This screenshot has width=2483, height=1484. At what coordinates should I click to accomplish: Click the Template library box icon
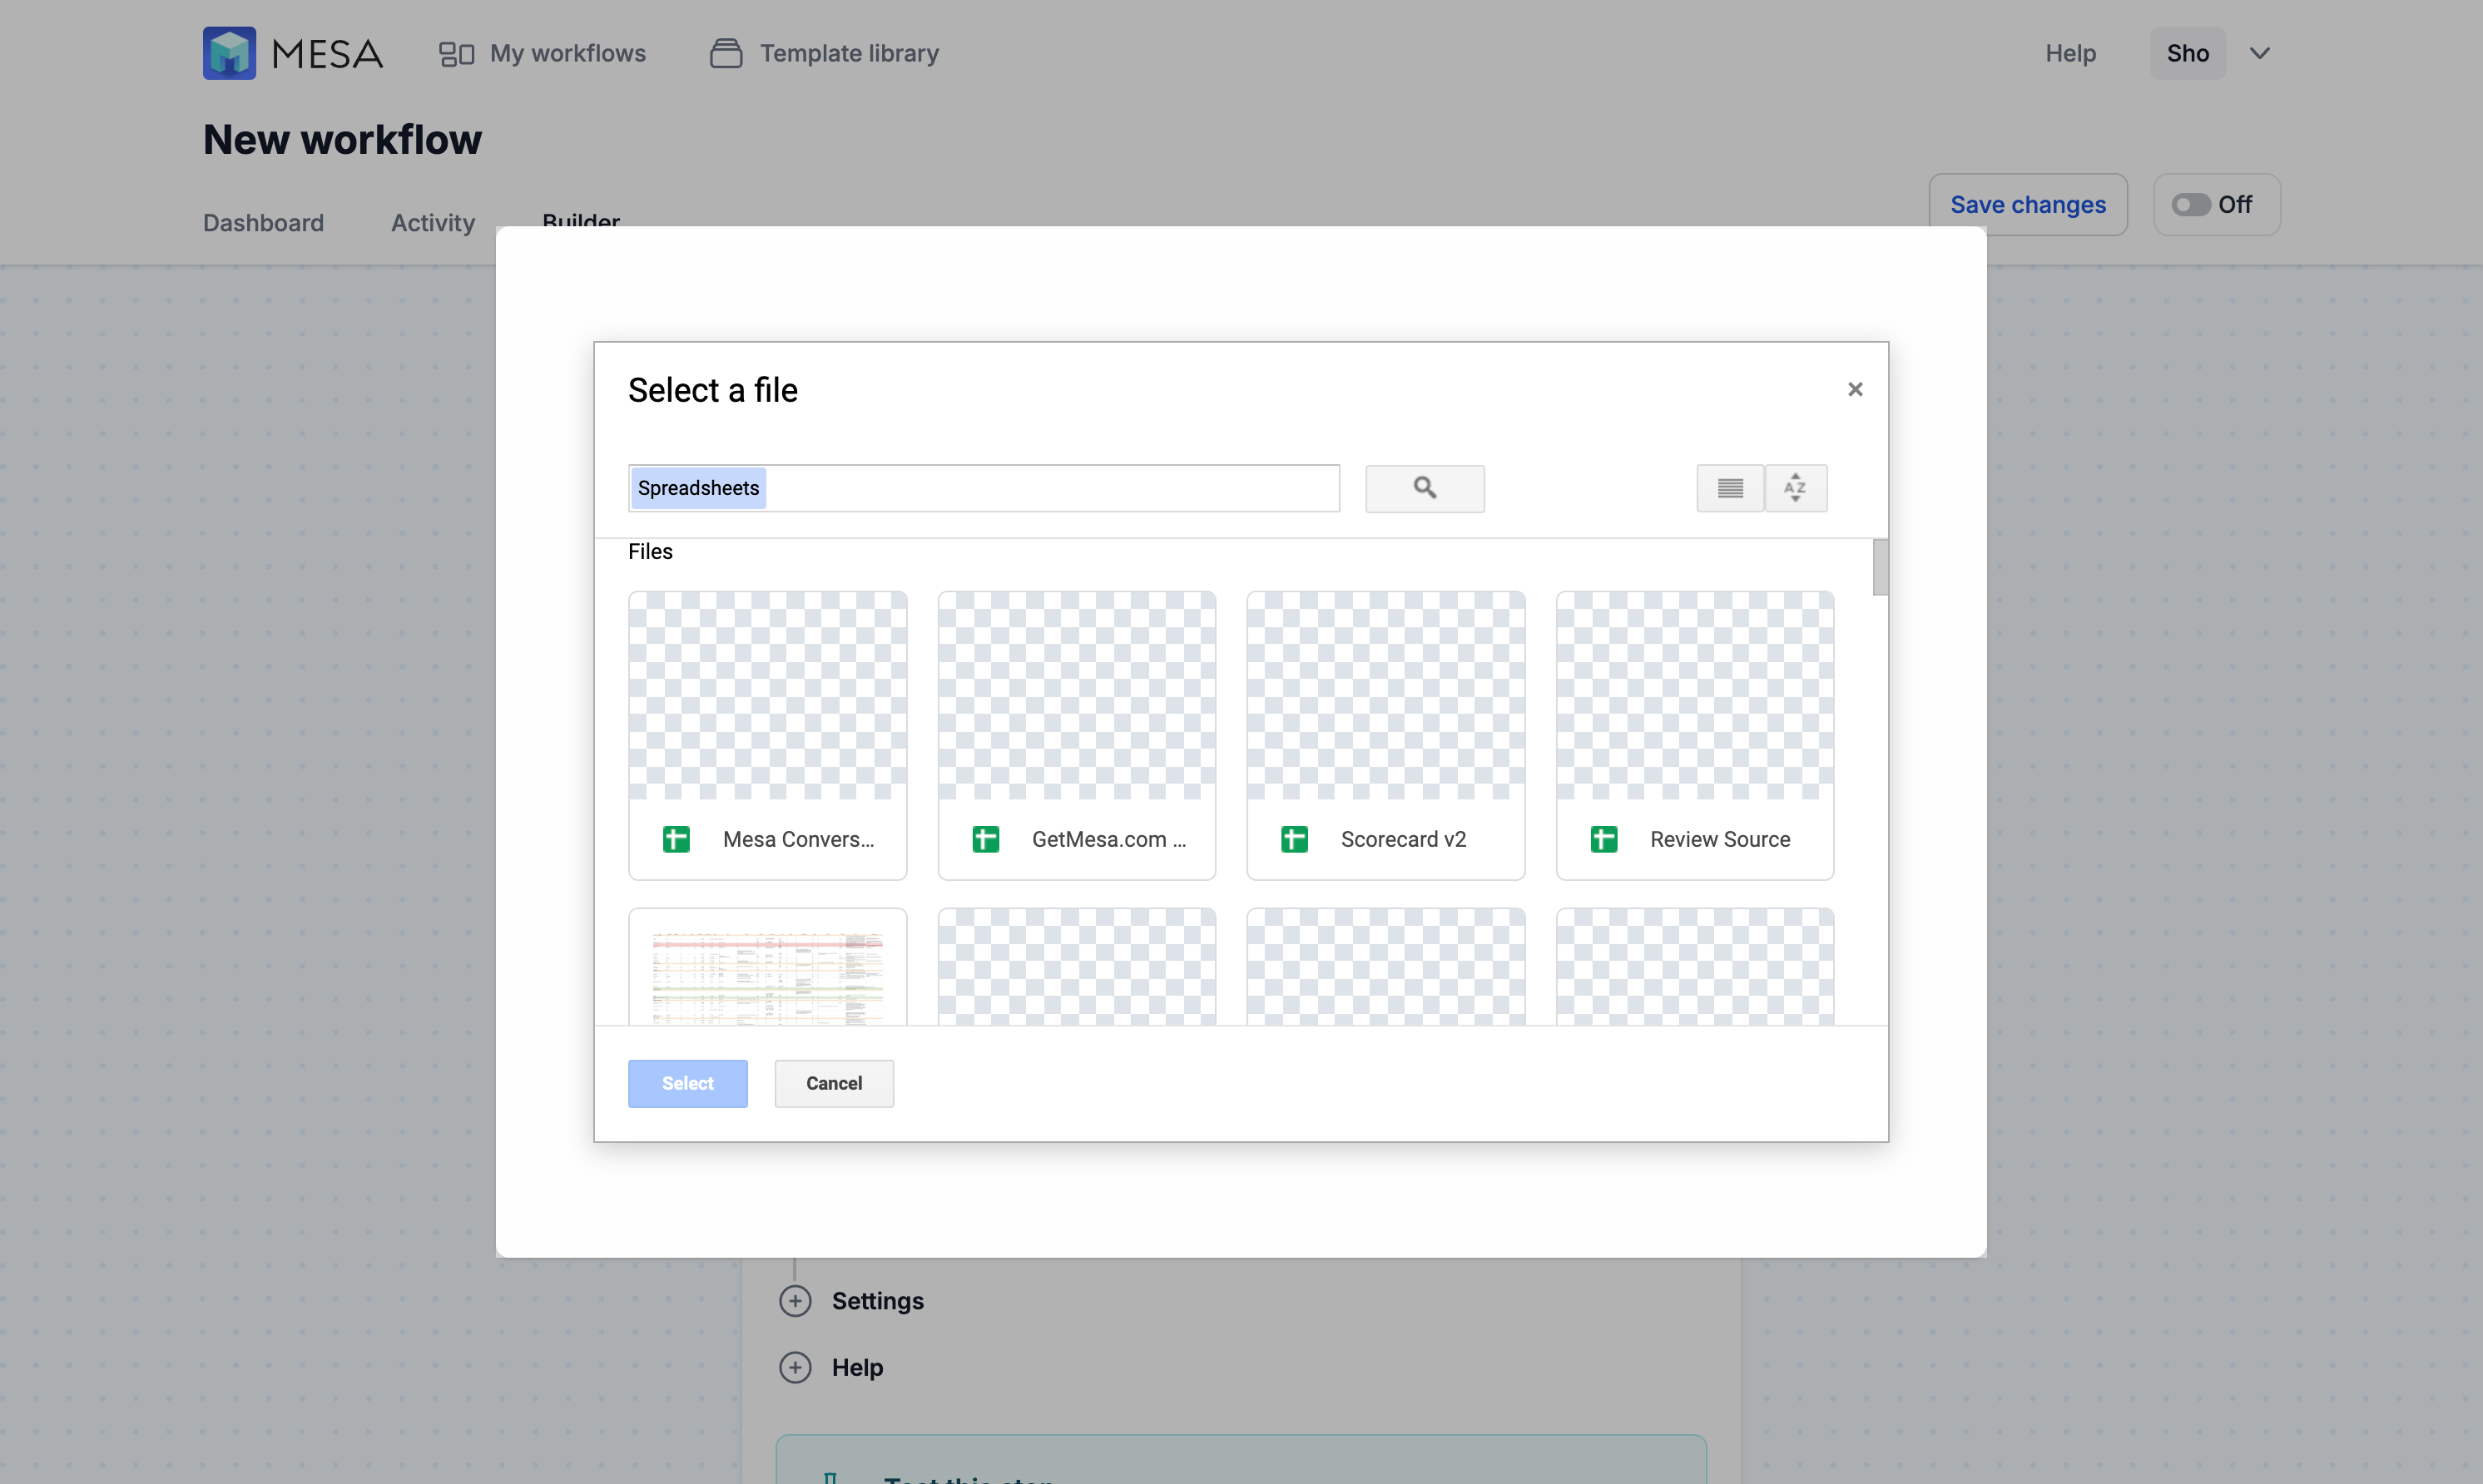pyautogui.click(x=725, y=53)
